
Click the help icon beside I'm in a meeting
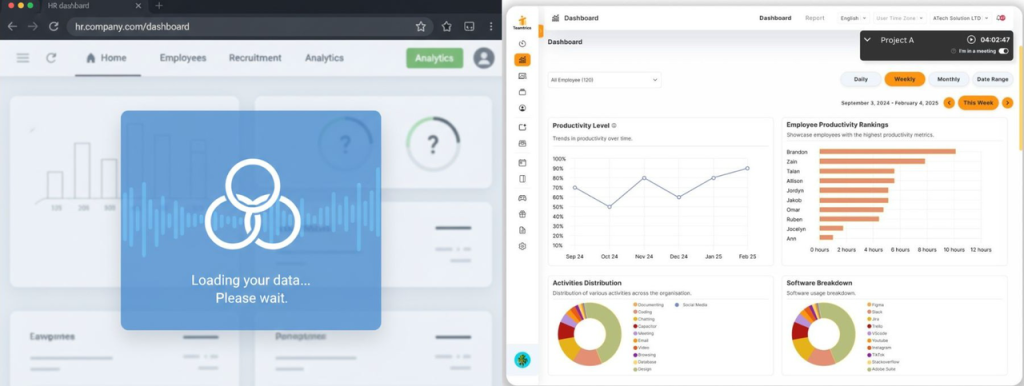tap(953, 51)
